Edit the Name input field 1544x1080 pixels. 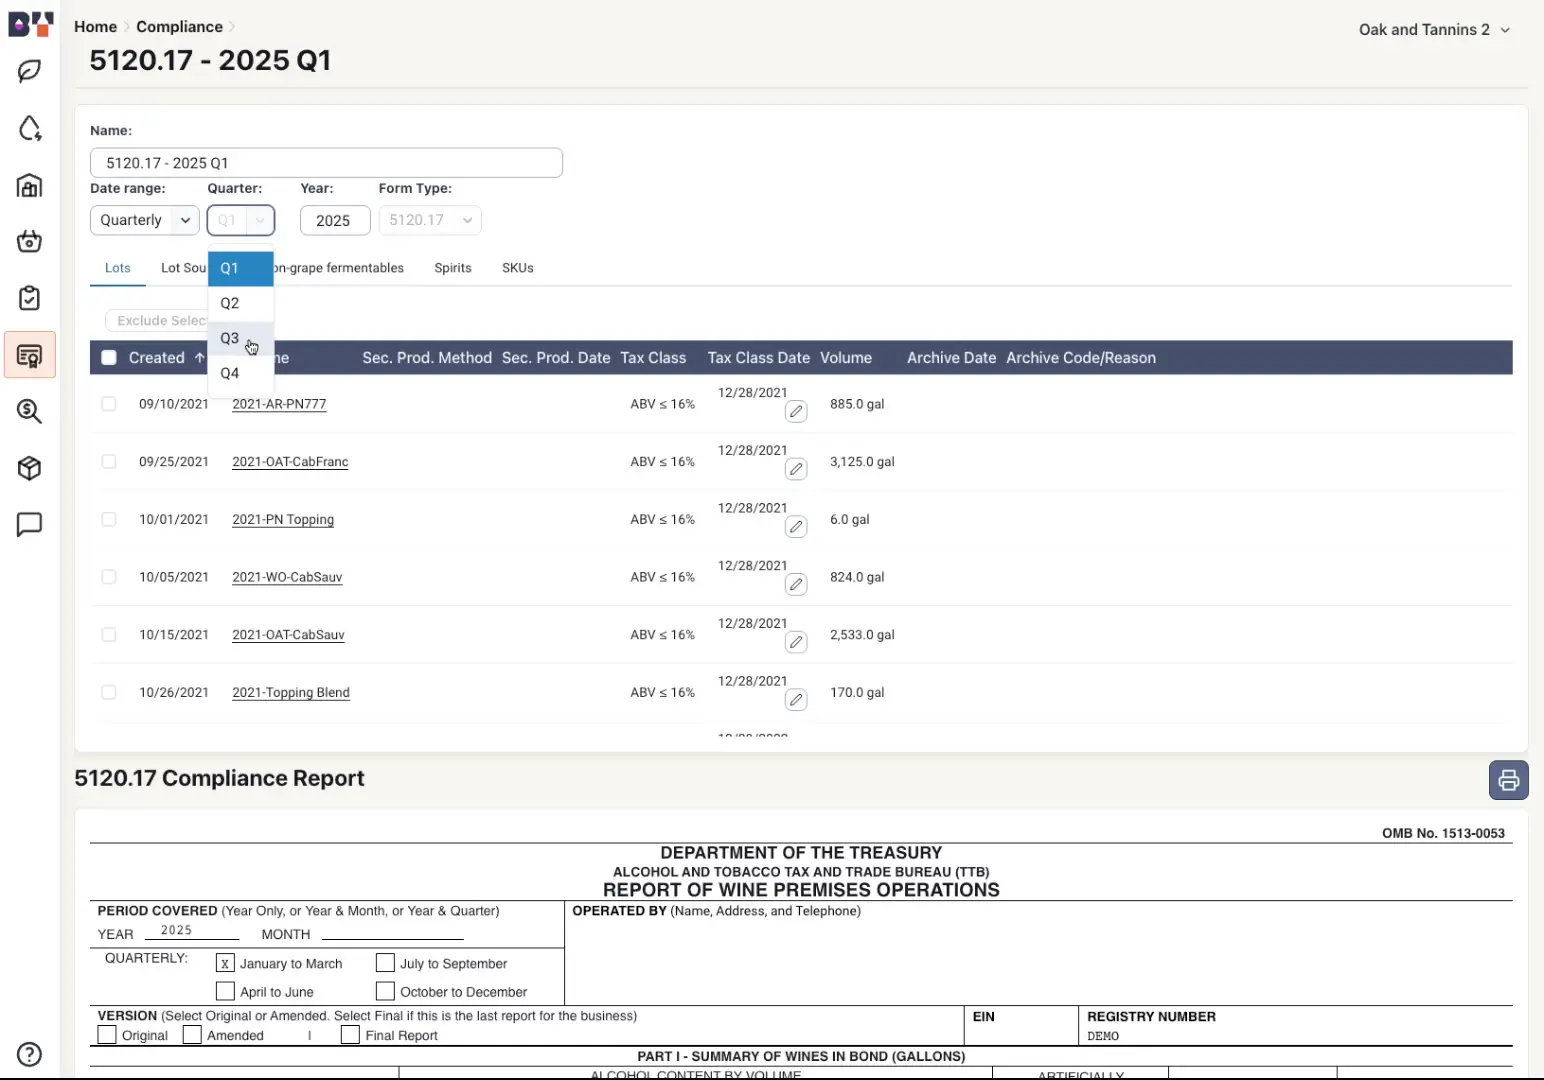326,163
